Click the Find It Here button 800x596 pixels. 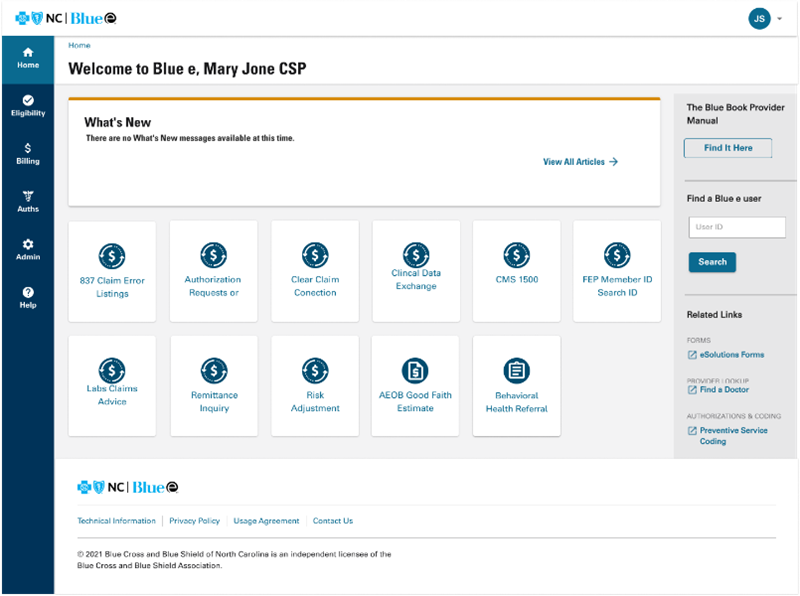[728, 148]
